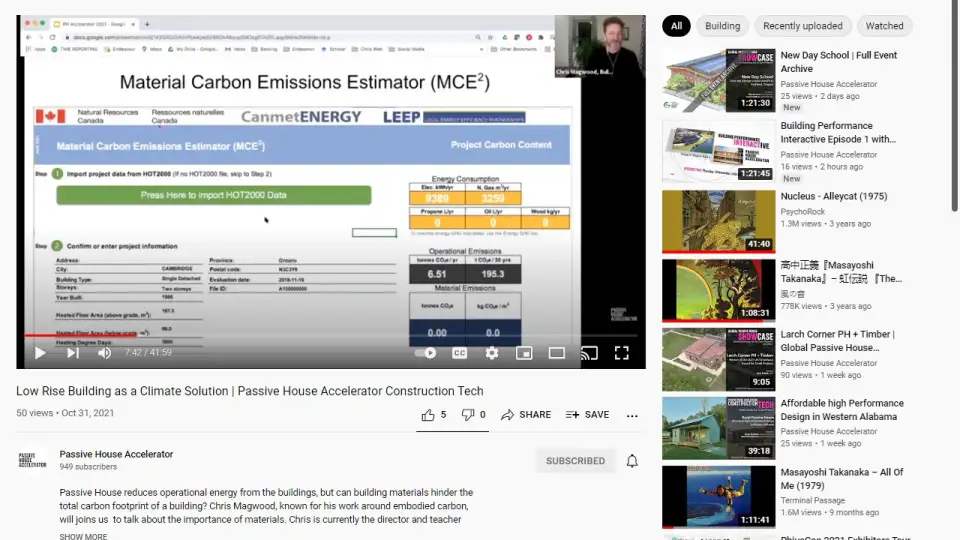Switch to miniplayer mode
Viewport: 960px width, 540px height.
pos(524,353)
